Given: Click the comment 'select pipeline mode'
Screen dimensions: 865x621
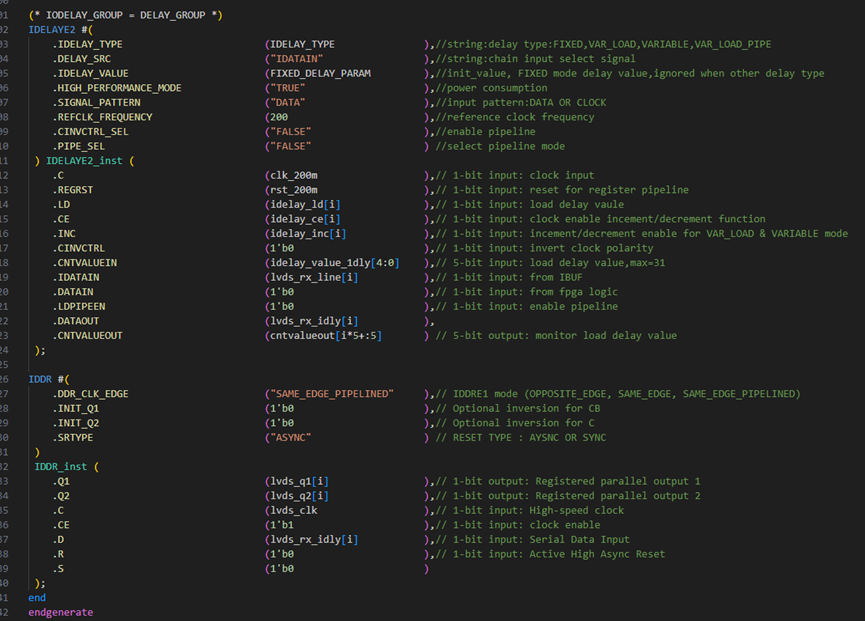Looking at the screenshot, I should [506, 147].
